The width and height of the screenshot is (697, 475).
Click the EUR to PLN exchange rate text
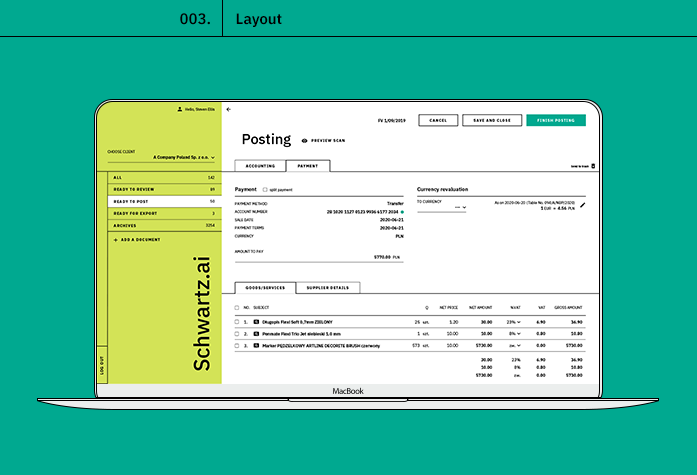pos(558,208)
